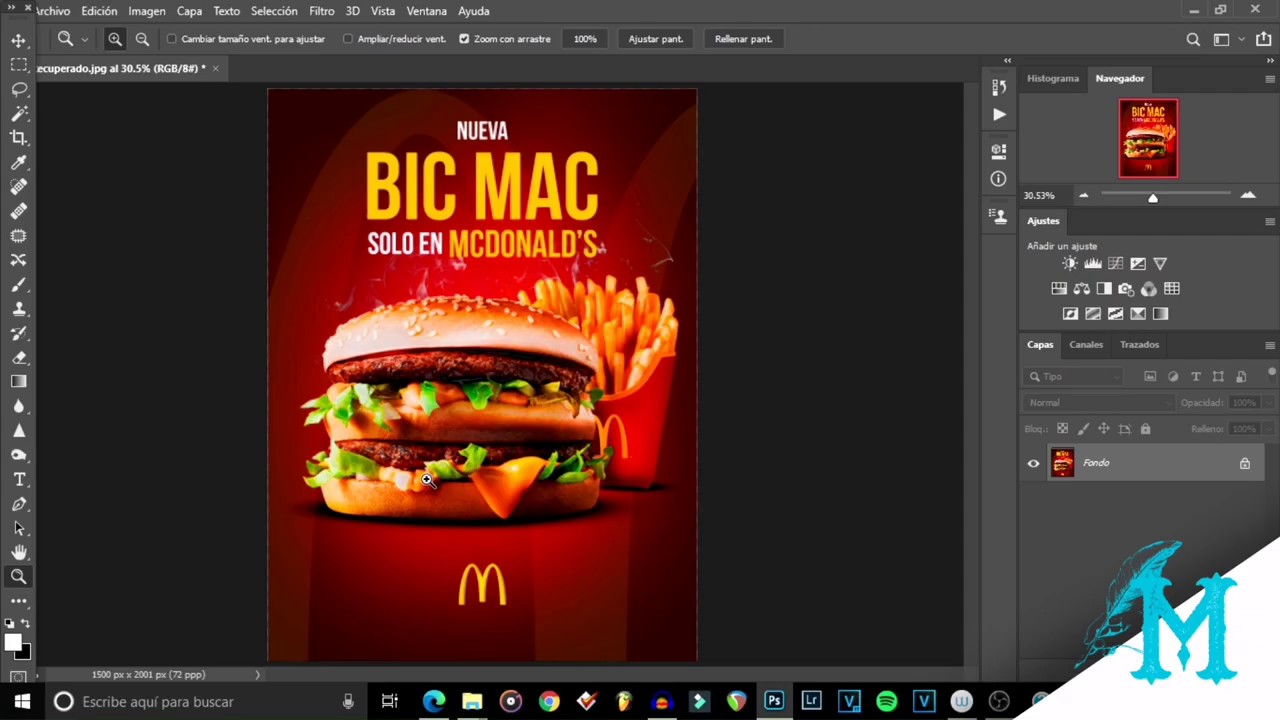Click the Navigator zoom out mountain button
The height and width of the screenshot is (720, 1280).
[x=1083, y=195]
